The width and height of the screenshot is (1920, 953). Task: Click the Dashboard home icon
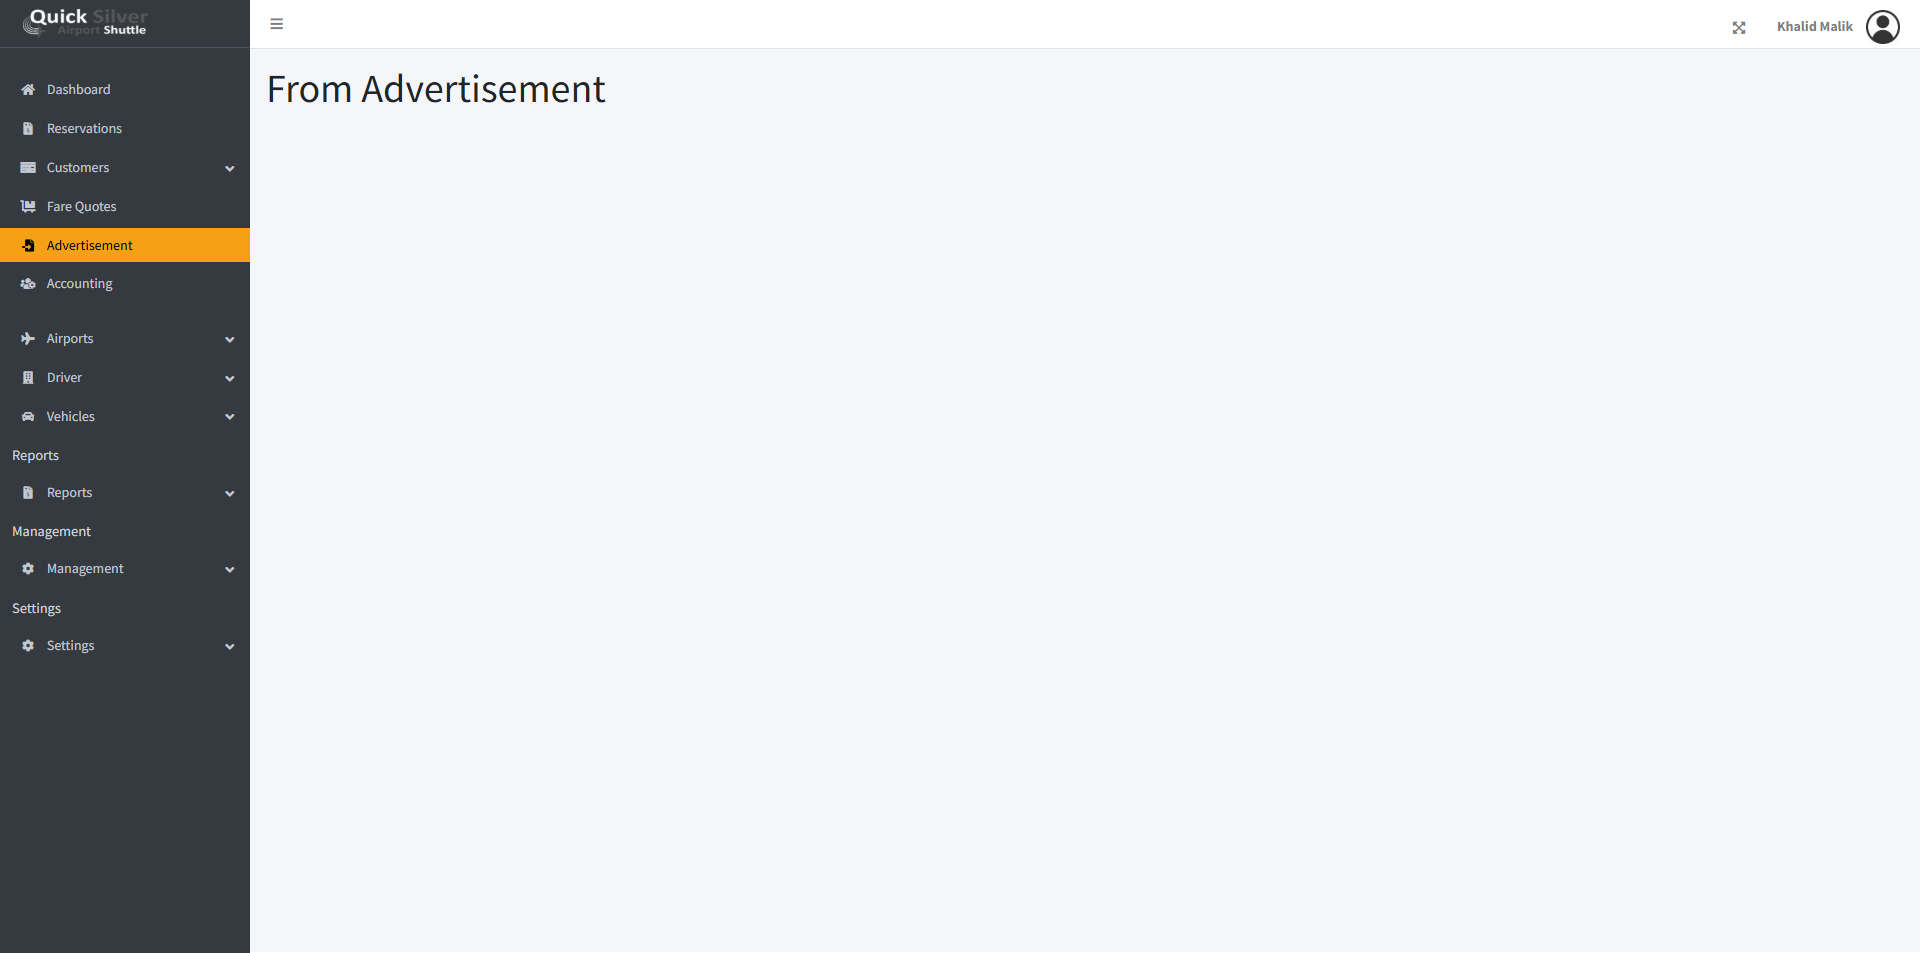point(28,90)
